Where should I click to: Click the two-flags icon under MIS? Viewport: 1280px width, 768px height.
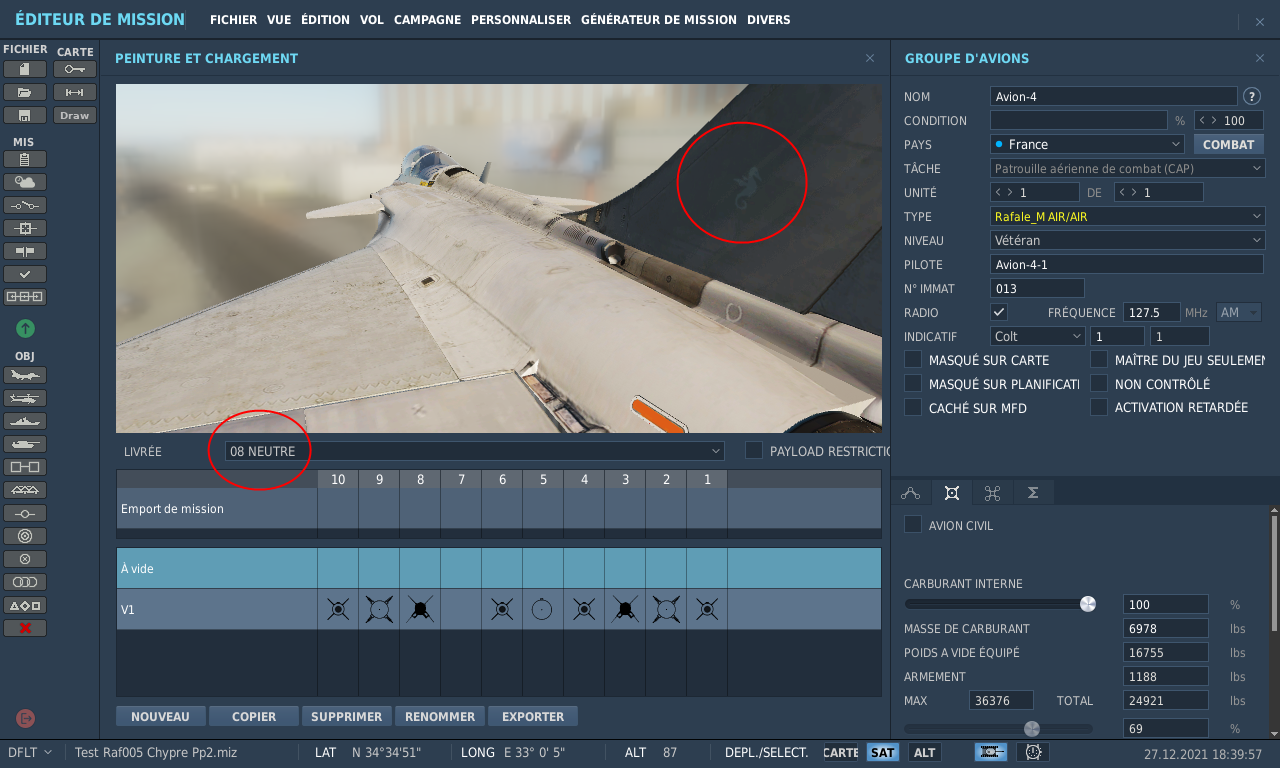pos(25,251)
